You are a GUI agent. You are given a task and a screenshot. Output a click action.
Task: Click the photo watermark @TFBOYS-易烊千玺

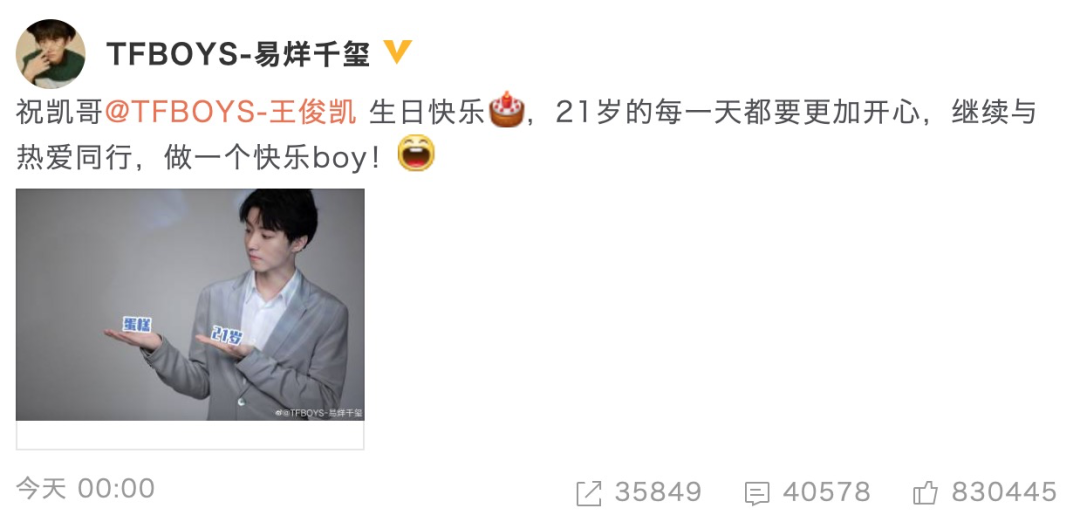(x=319, y=413)
